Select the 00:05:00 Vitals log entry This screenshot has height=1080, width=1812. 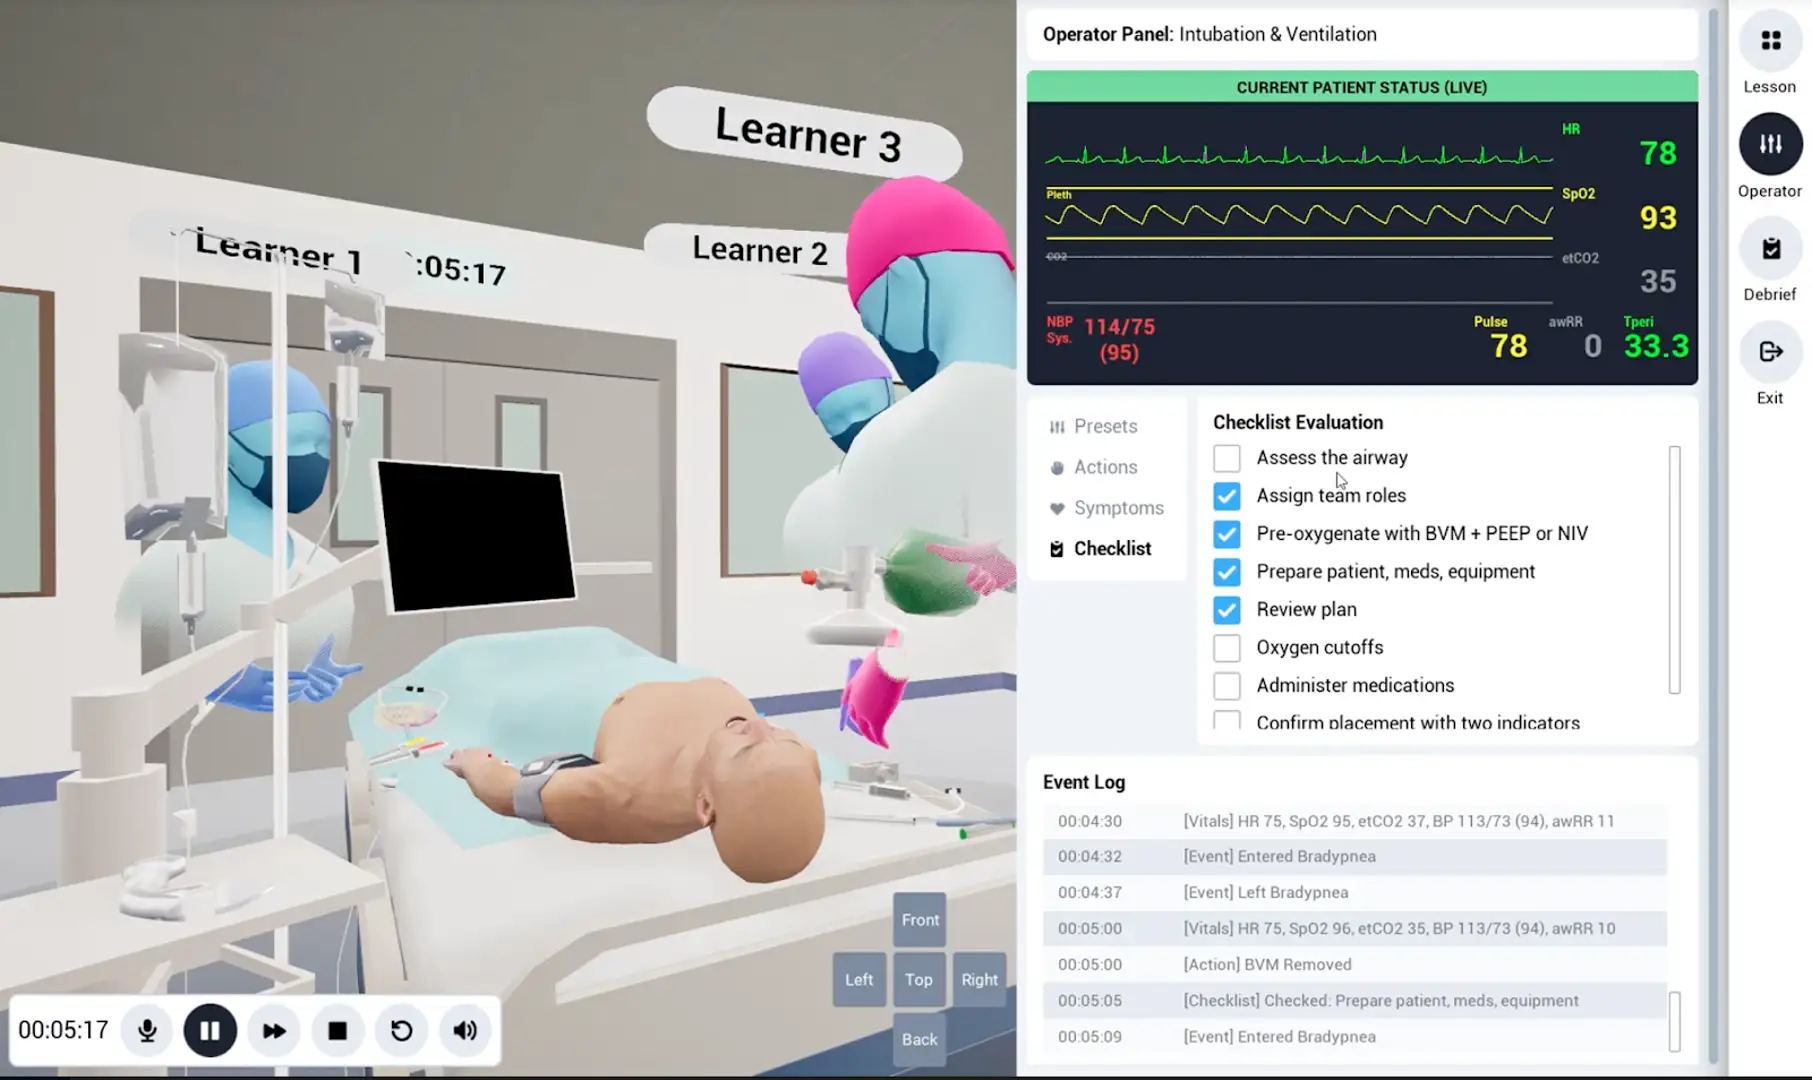click(1355, 928)
